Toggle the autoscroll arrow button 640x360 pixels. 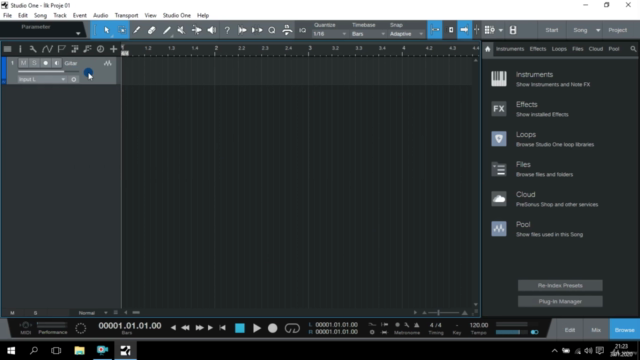(464, 30)
